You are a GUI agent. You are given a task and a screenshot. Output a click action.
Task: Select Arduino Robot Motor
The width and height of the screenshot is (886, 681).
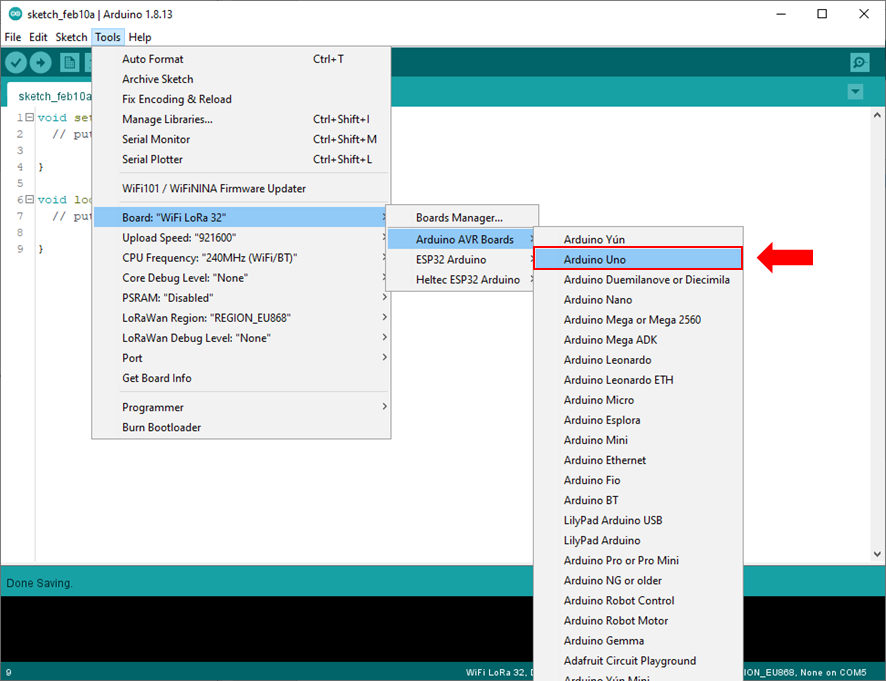tap(638, 621)
